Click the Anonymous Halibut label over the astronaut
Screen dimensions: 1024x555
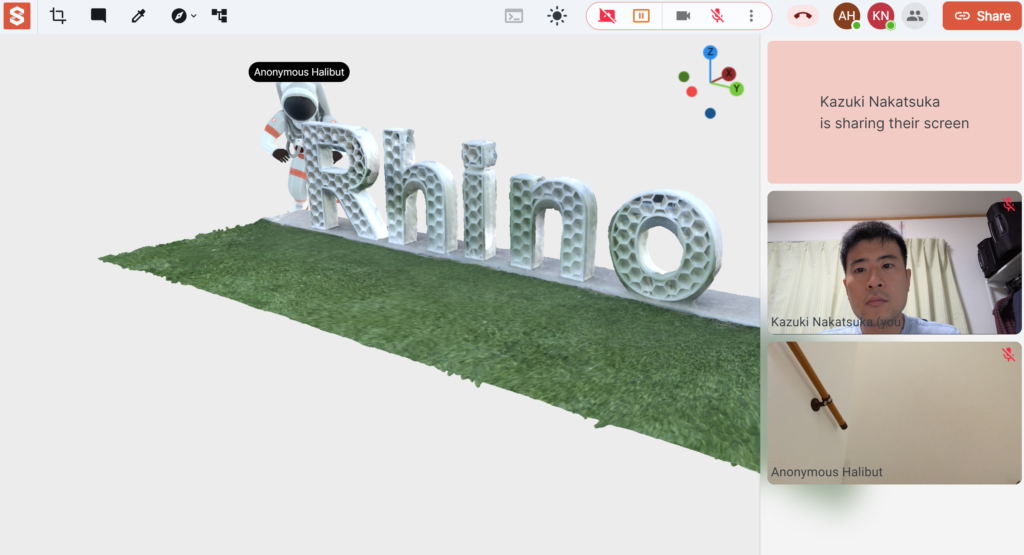coord(299,72)
